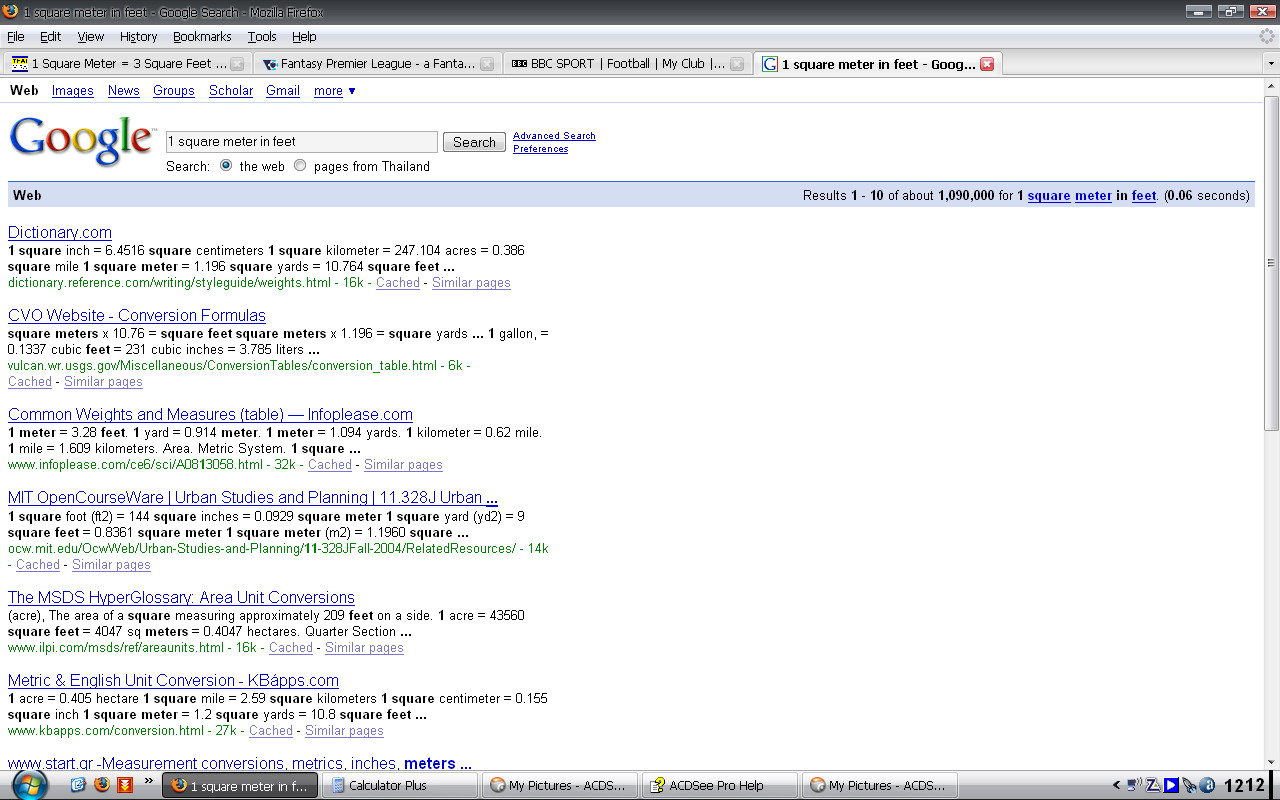The image size is (1280, 800).
Task: Click into the Google search input field
Action: pos(302,142)
